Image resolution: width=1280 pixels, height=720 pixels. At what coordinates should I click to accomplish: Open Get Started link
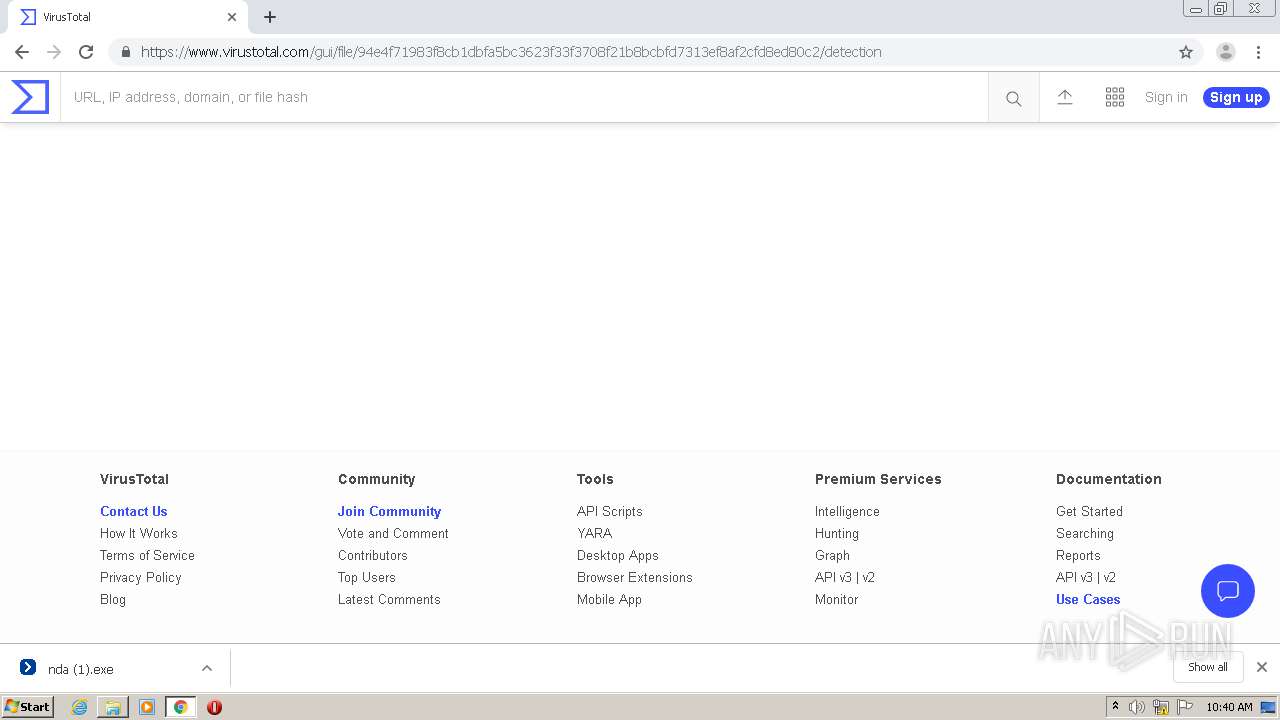coord(1089,511)
